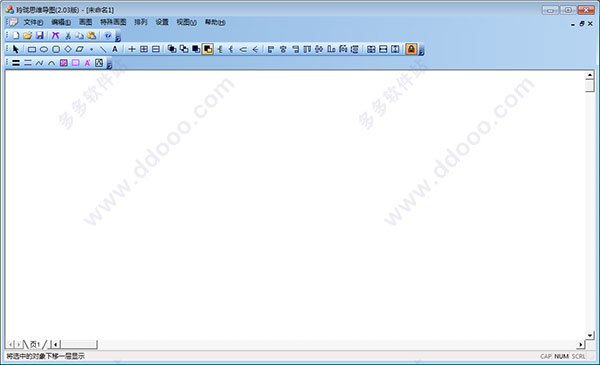
Task: Align objects left with the align-left icon
Action: (x=271, y=49)
